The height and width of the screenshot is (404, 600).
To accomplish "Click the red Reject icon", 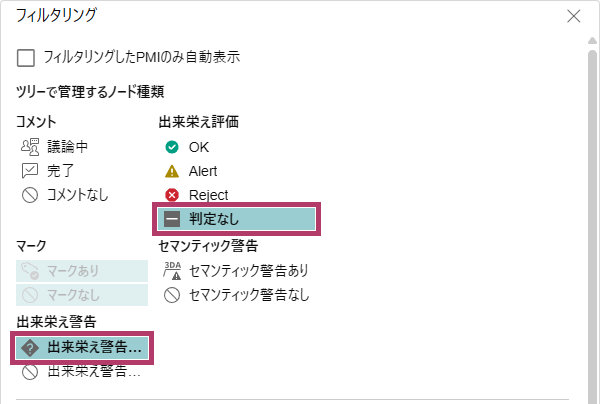I will click(x=172, y=195).
